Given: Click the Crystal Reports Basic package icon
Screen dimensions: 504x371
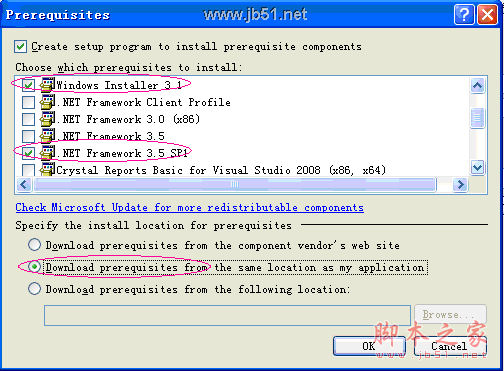Looking at the screenshot, I should point(47,169).
